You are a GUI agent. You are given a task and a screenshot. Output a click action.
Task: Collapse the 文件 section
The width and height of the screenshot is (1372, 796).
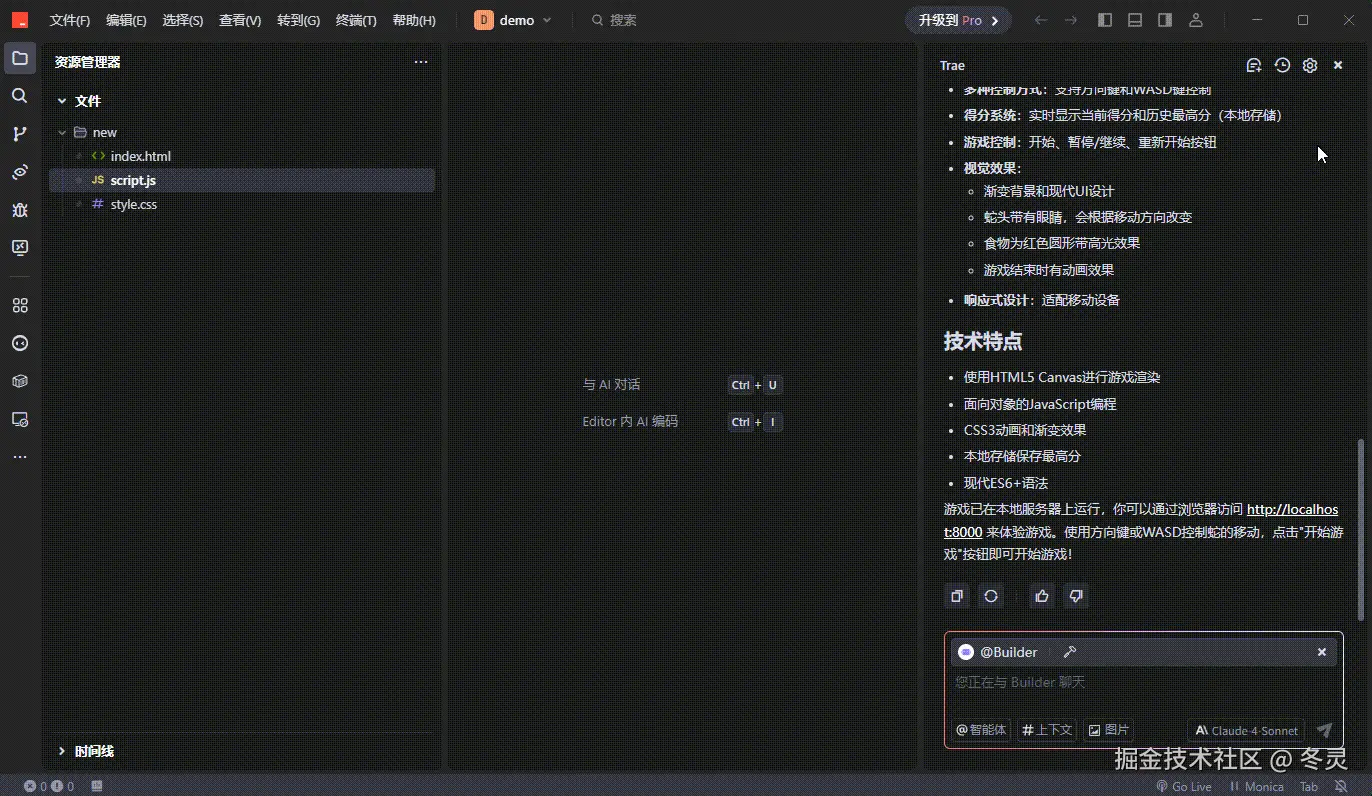[x=62, y=101]
